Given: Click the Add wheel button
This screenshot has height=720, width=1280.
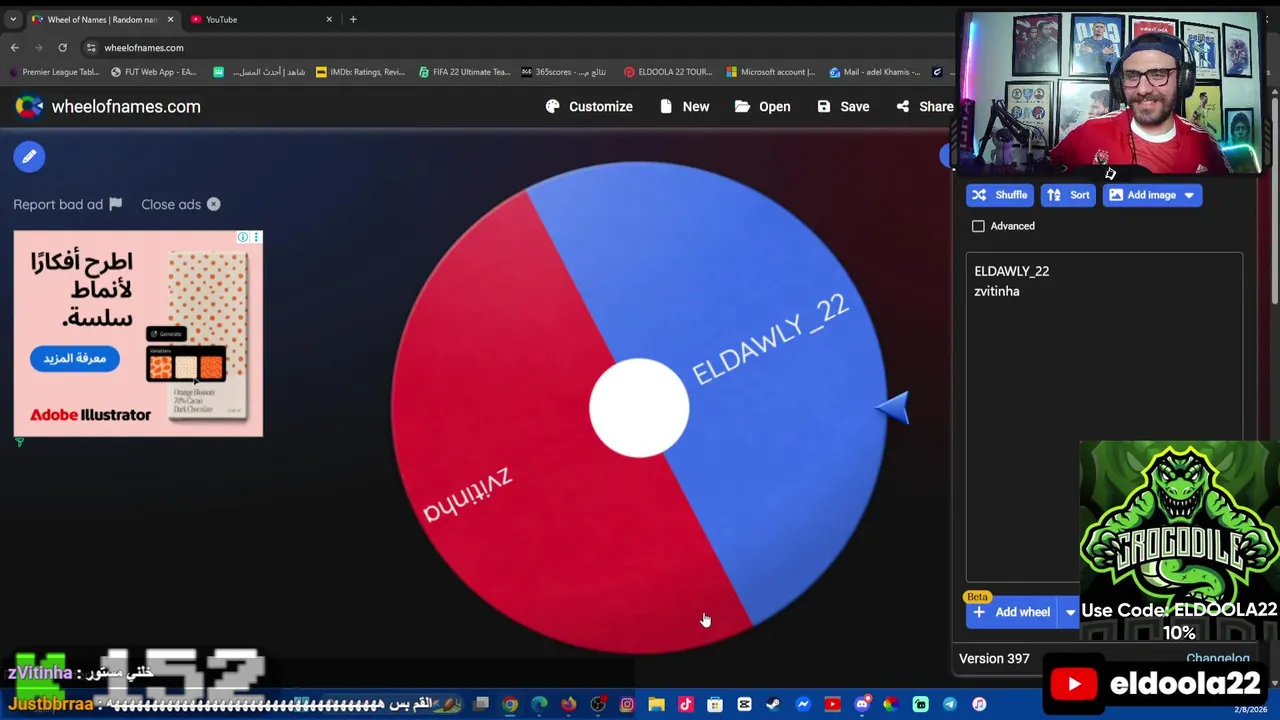Looking at the screenshot, I should (x=1012, y=612).
